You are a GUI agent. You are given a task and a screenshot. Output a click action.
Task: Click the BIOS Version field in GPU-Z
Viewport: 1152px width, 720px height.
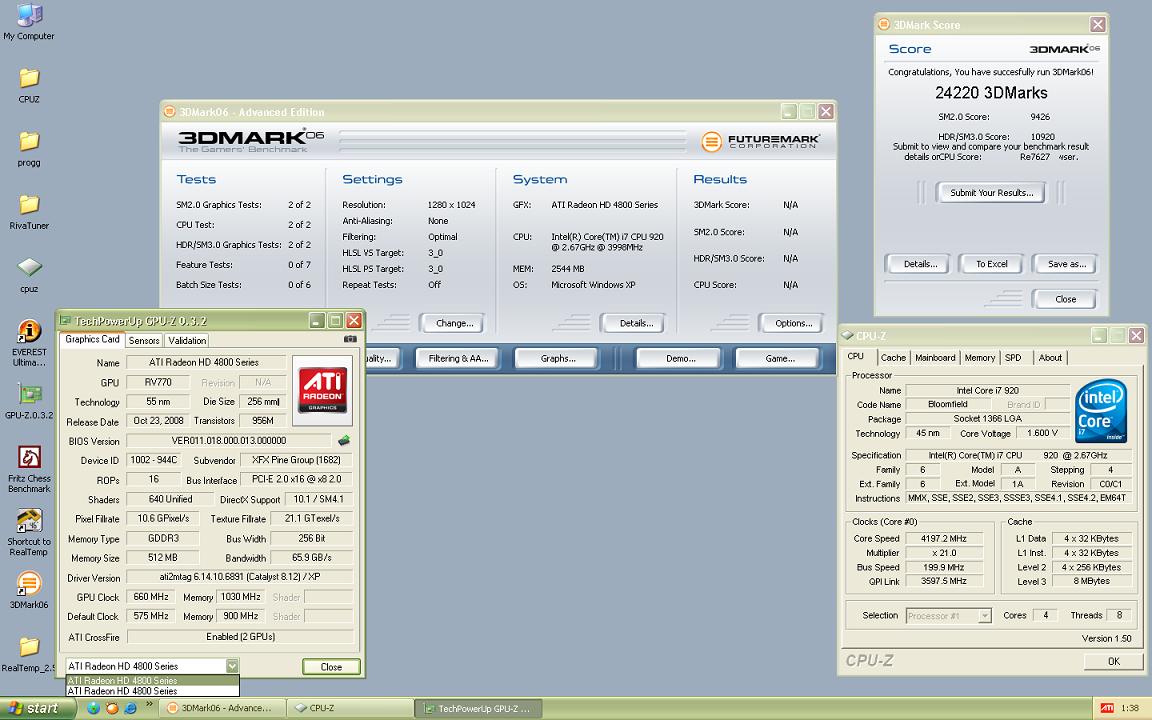(229, 441)
